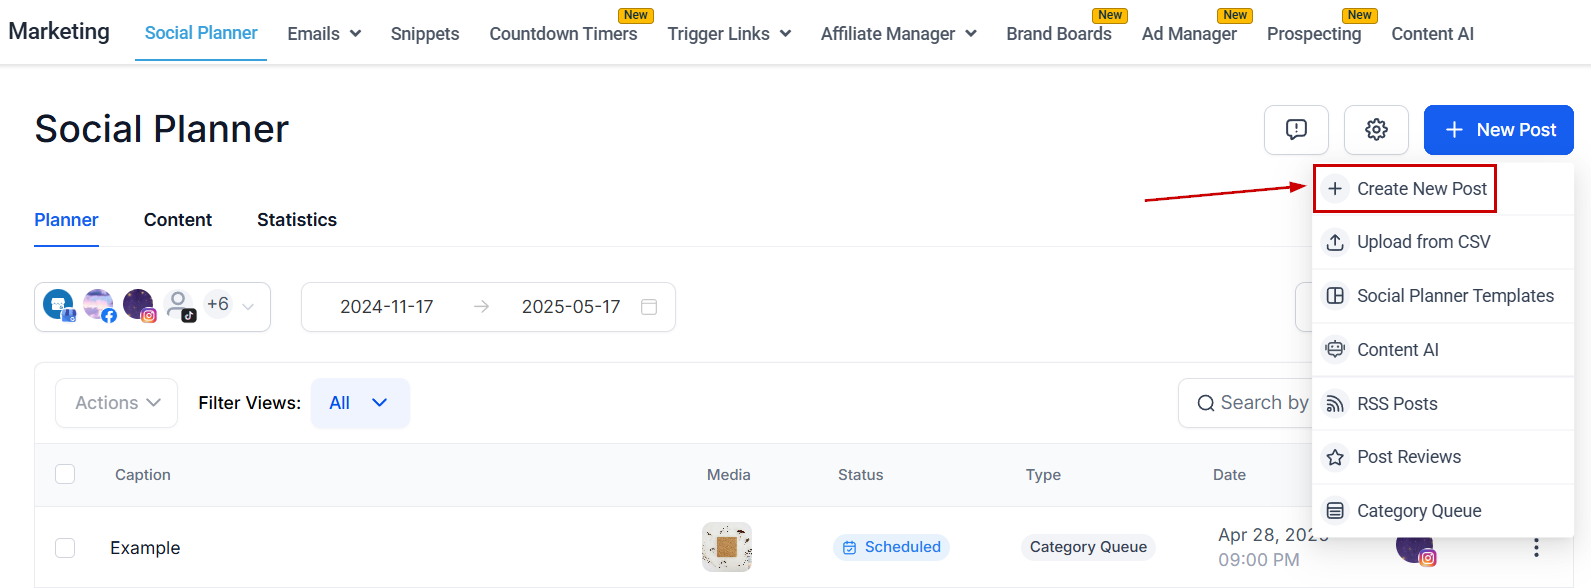Click the Content AI robot icon
Viewport: 1591px width, 588px height.
coord(1335,350)
